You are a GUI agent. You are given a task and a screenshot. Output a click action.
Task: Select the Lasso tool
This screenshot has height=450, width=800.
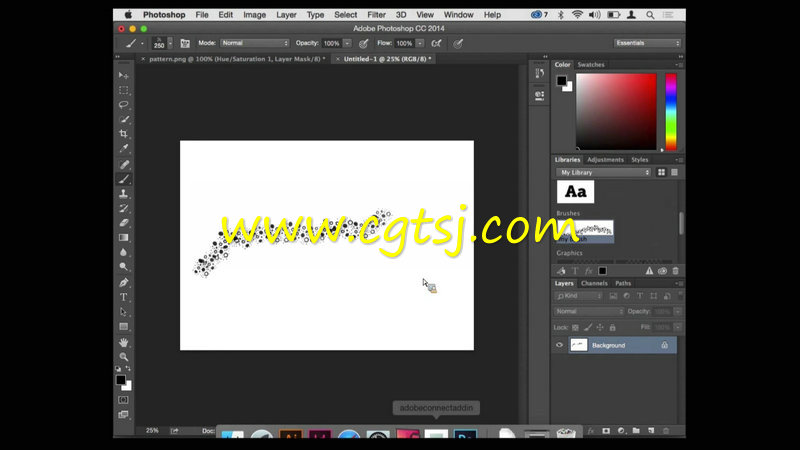click(123, 105)
